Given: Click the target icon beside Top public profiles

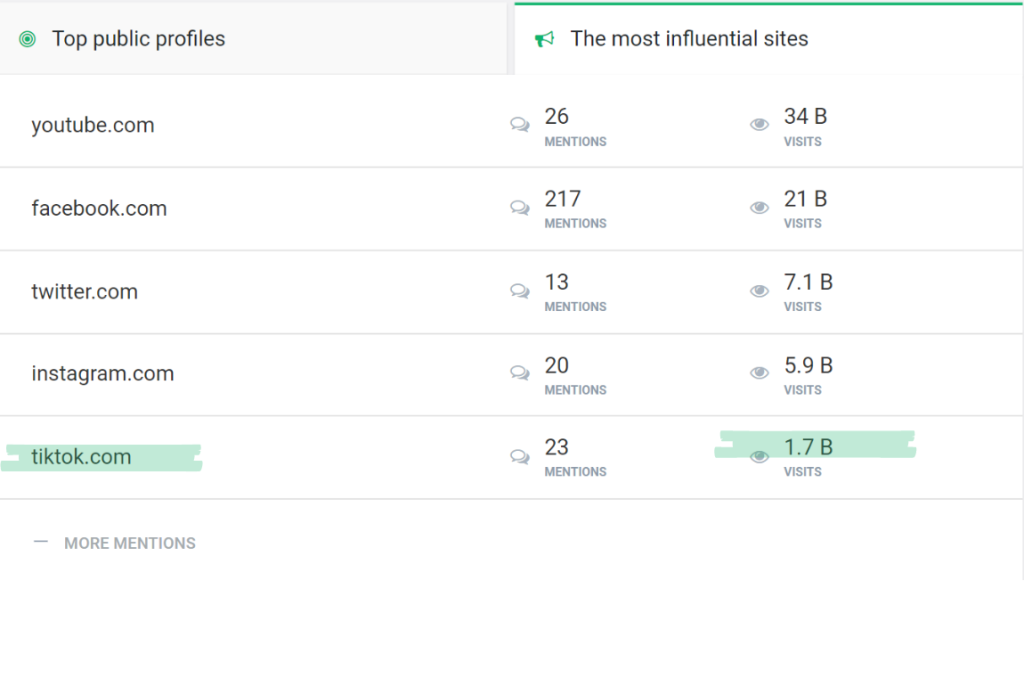Looking at the screenshot, I should [x=28, y=39].
